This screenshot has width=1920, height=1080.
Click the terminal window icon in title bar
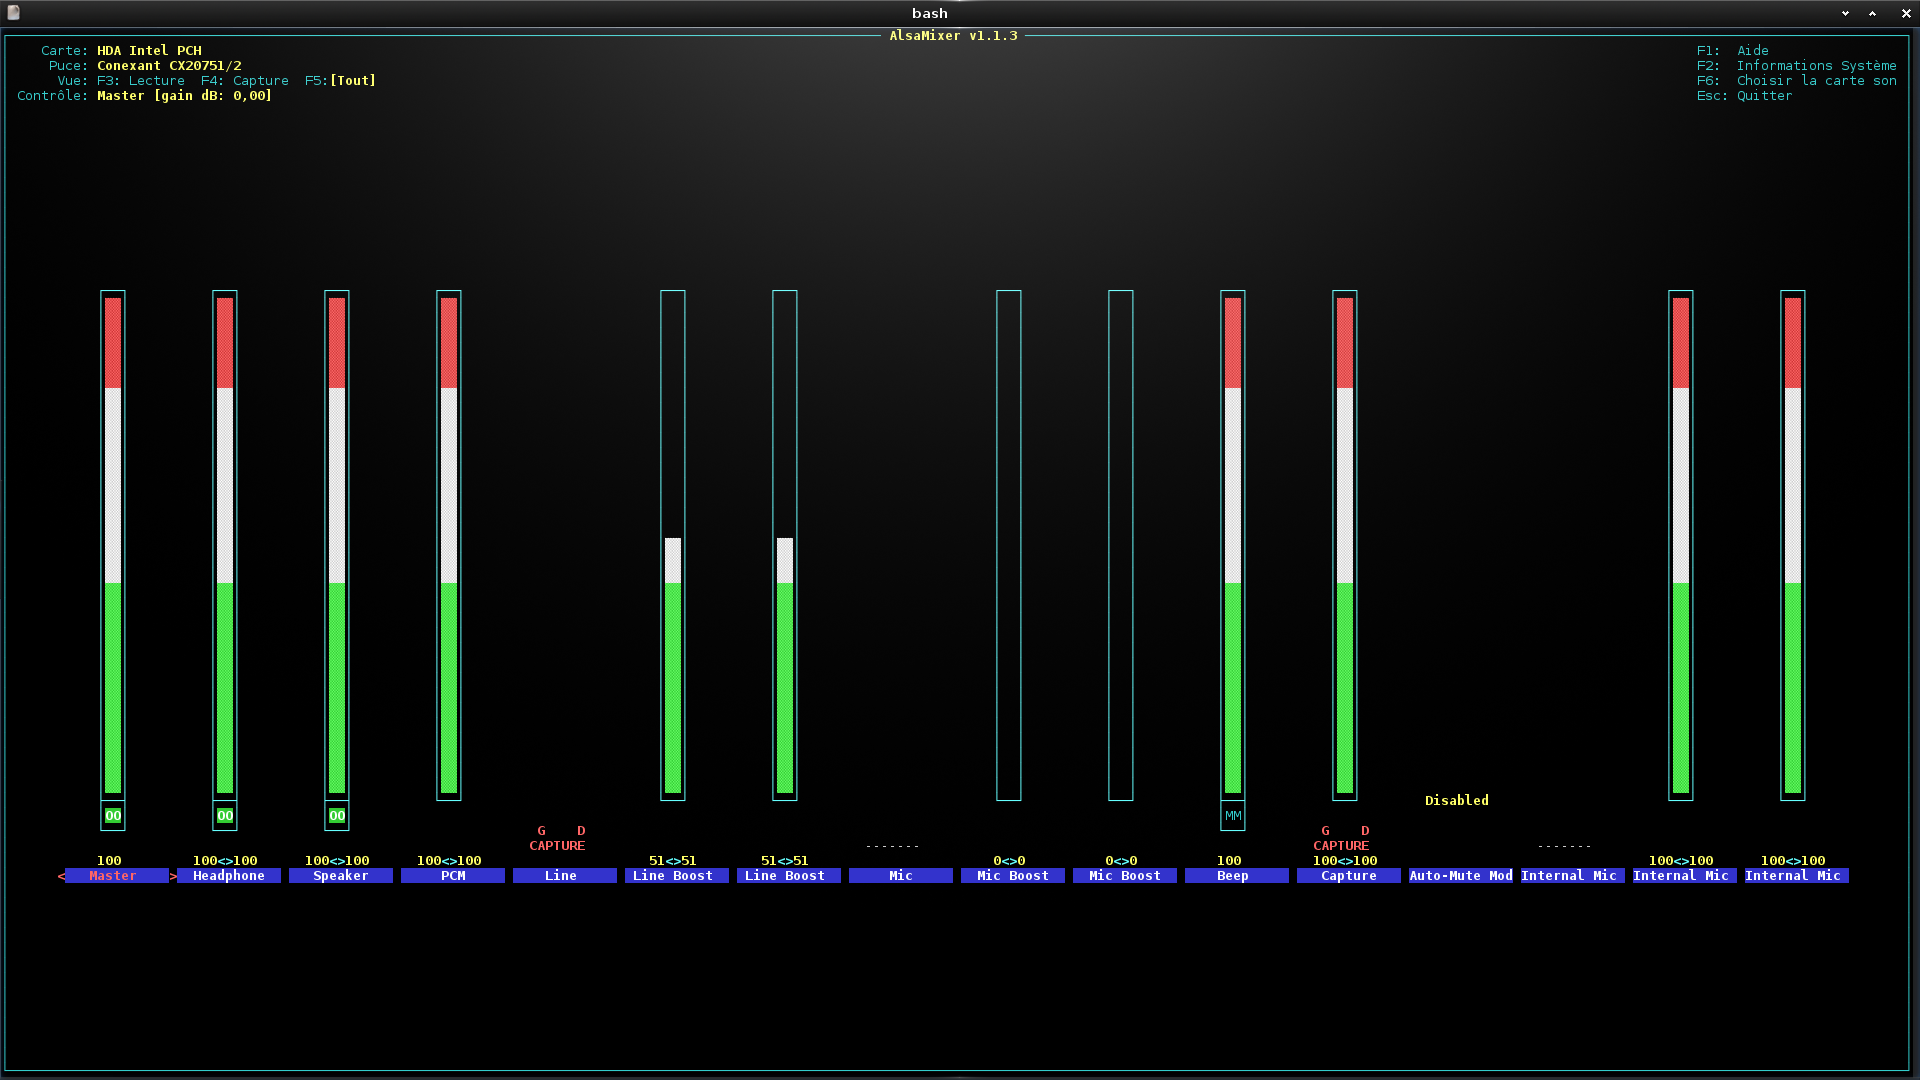14,13
